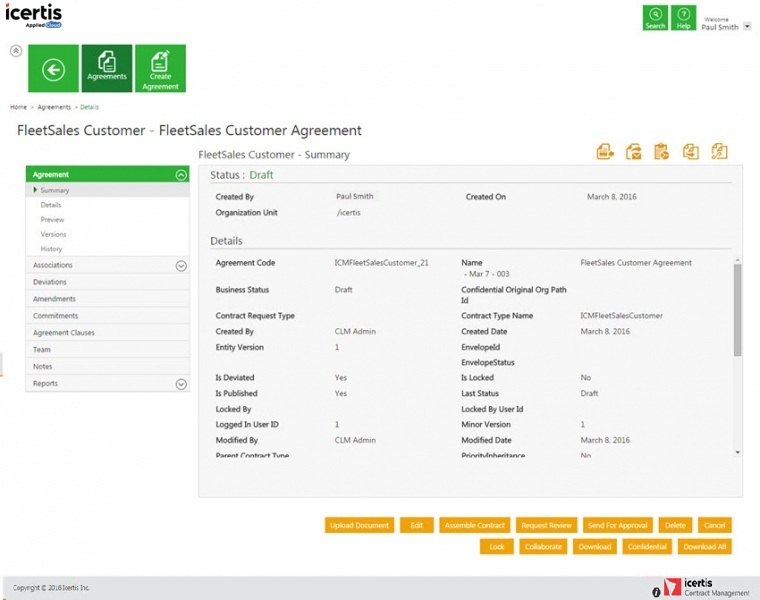760x600 pixels.
Task: Click the Home breadcrumb link
Action: click(18, 107)
